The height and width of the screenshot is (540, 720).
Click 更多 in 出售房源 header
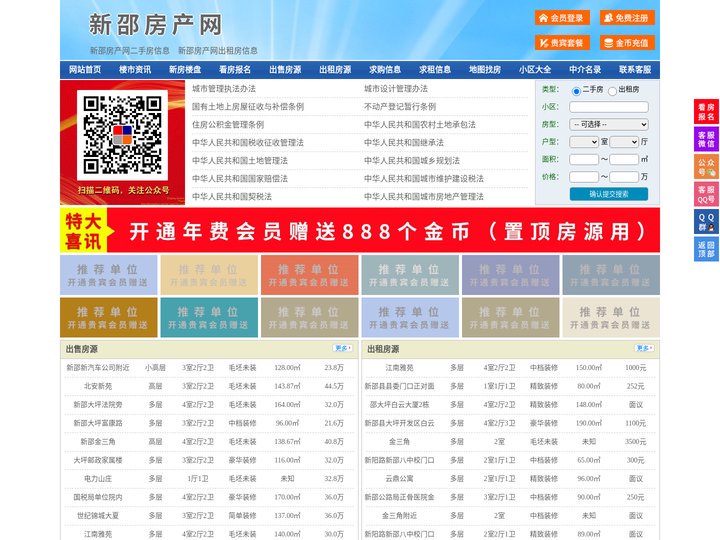point(343,349)
